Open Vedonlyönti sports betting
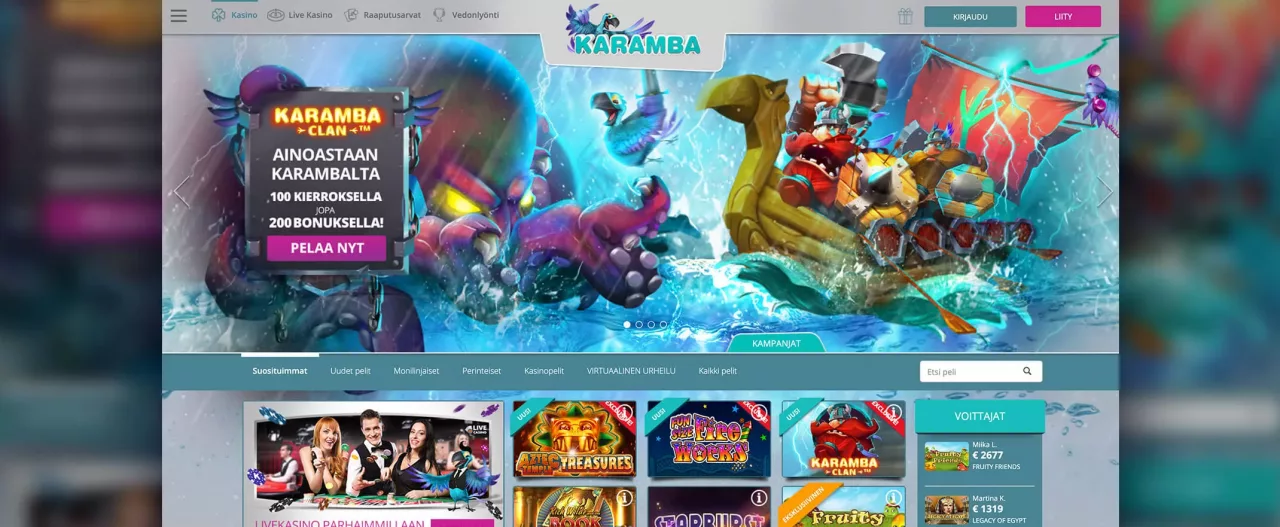The image size is (1280, 527). click(465, 16)
